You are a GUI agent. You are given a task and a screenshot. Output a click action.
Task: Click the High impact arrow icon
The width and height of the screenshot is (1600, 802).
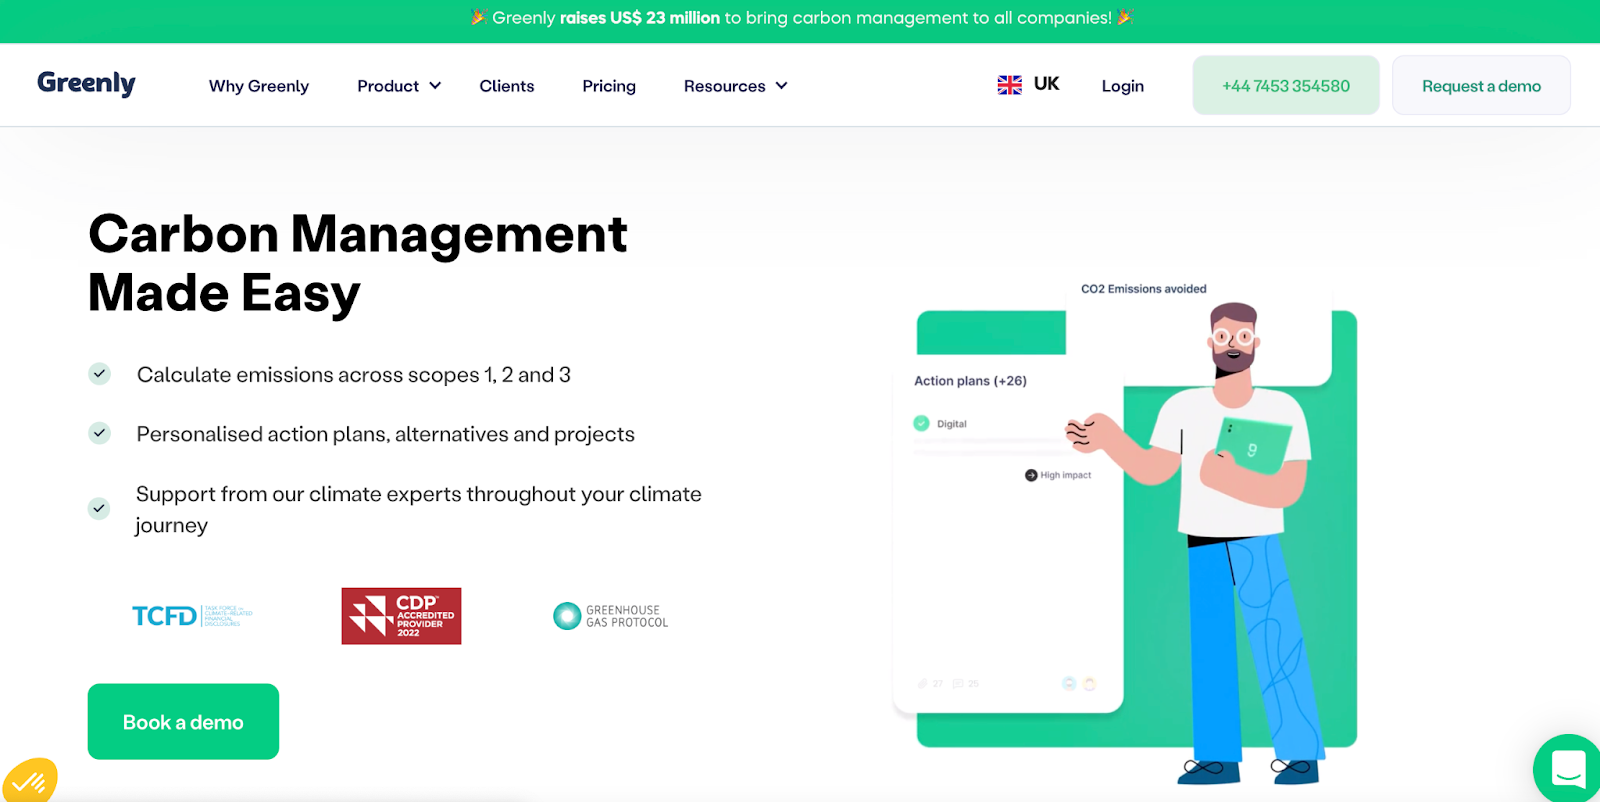(1031, 475)
